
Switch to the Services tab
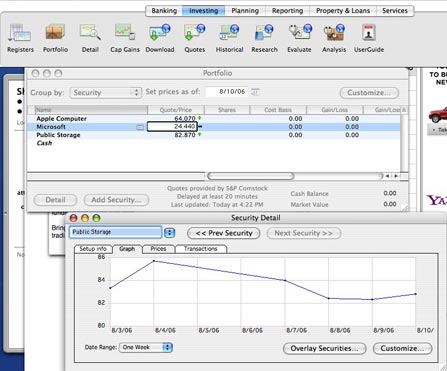(395, 11)
